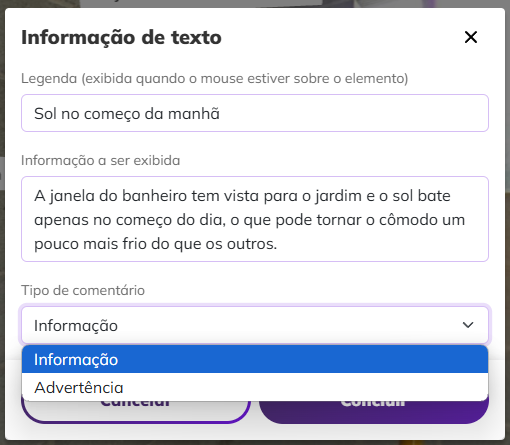Click inside the Informação a ser exibida textarea
The height and width of the screenshot is (445, 510).
pyautogui.click(x=255, y=219)
